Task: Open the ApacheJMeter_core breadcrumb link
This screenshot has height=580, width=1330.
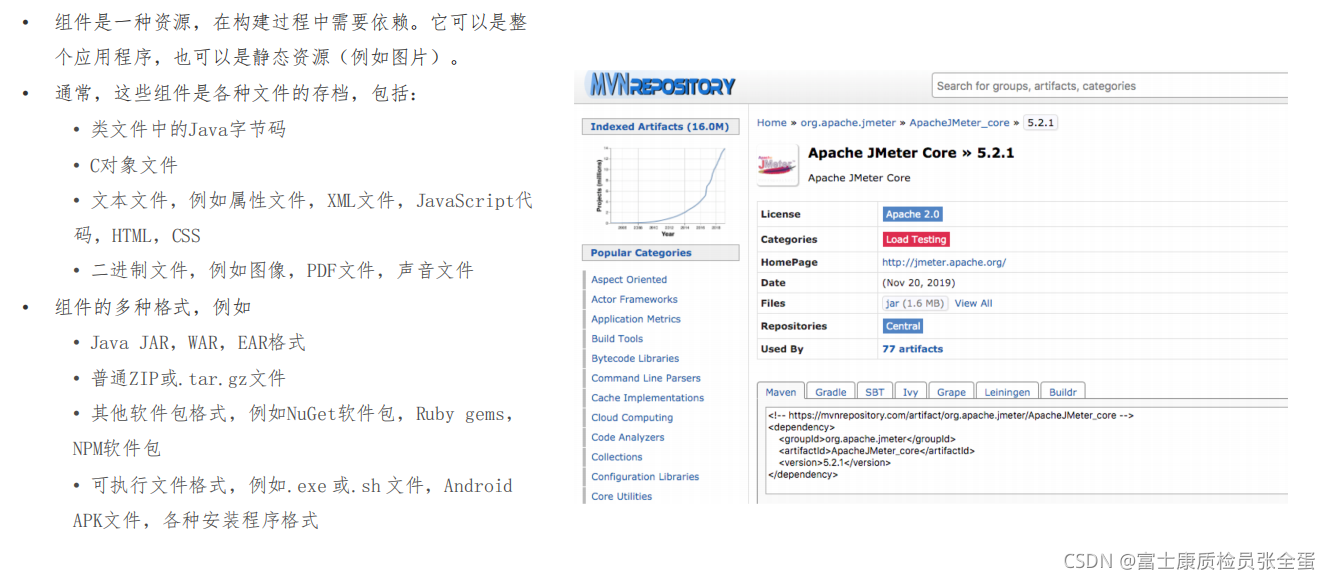Action: 959,123
